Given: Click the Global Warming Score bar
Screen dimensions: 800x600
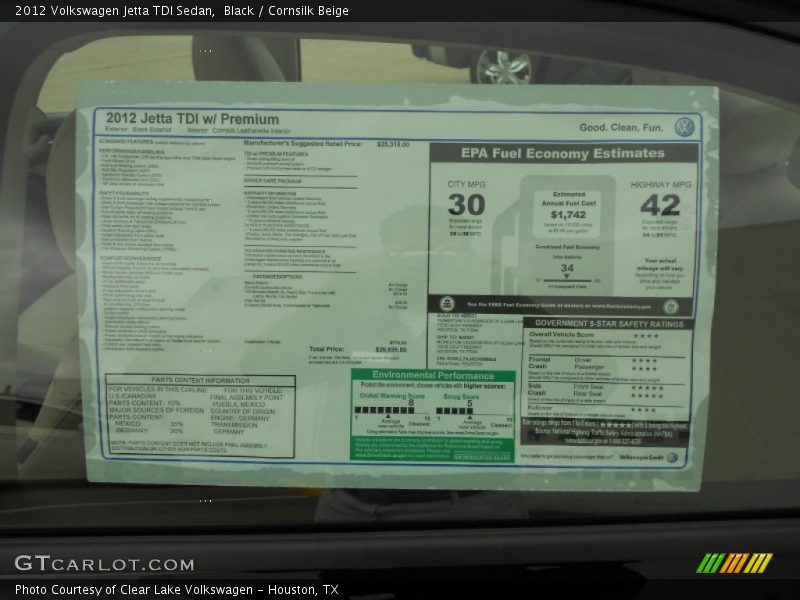Looking at the screenshot, I should [384, 410].
